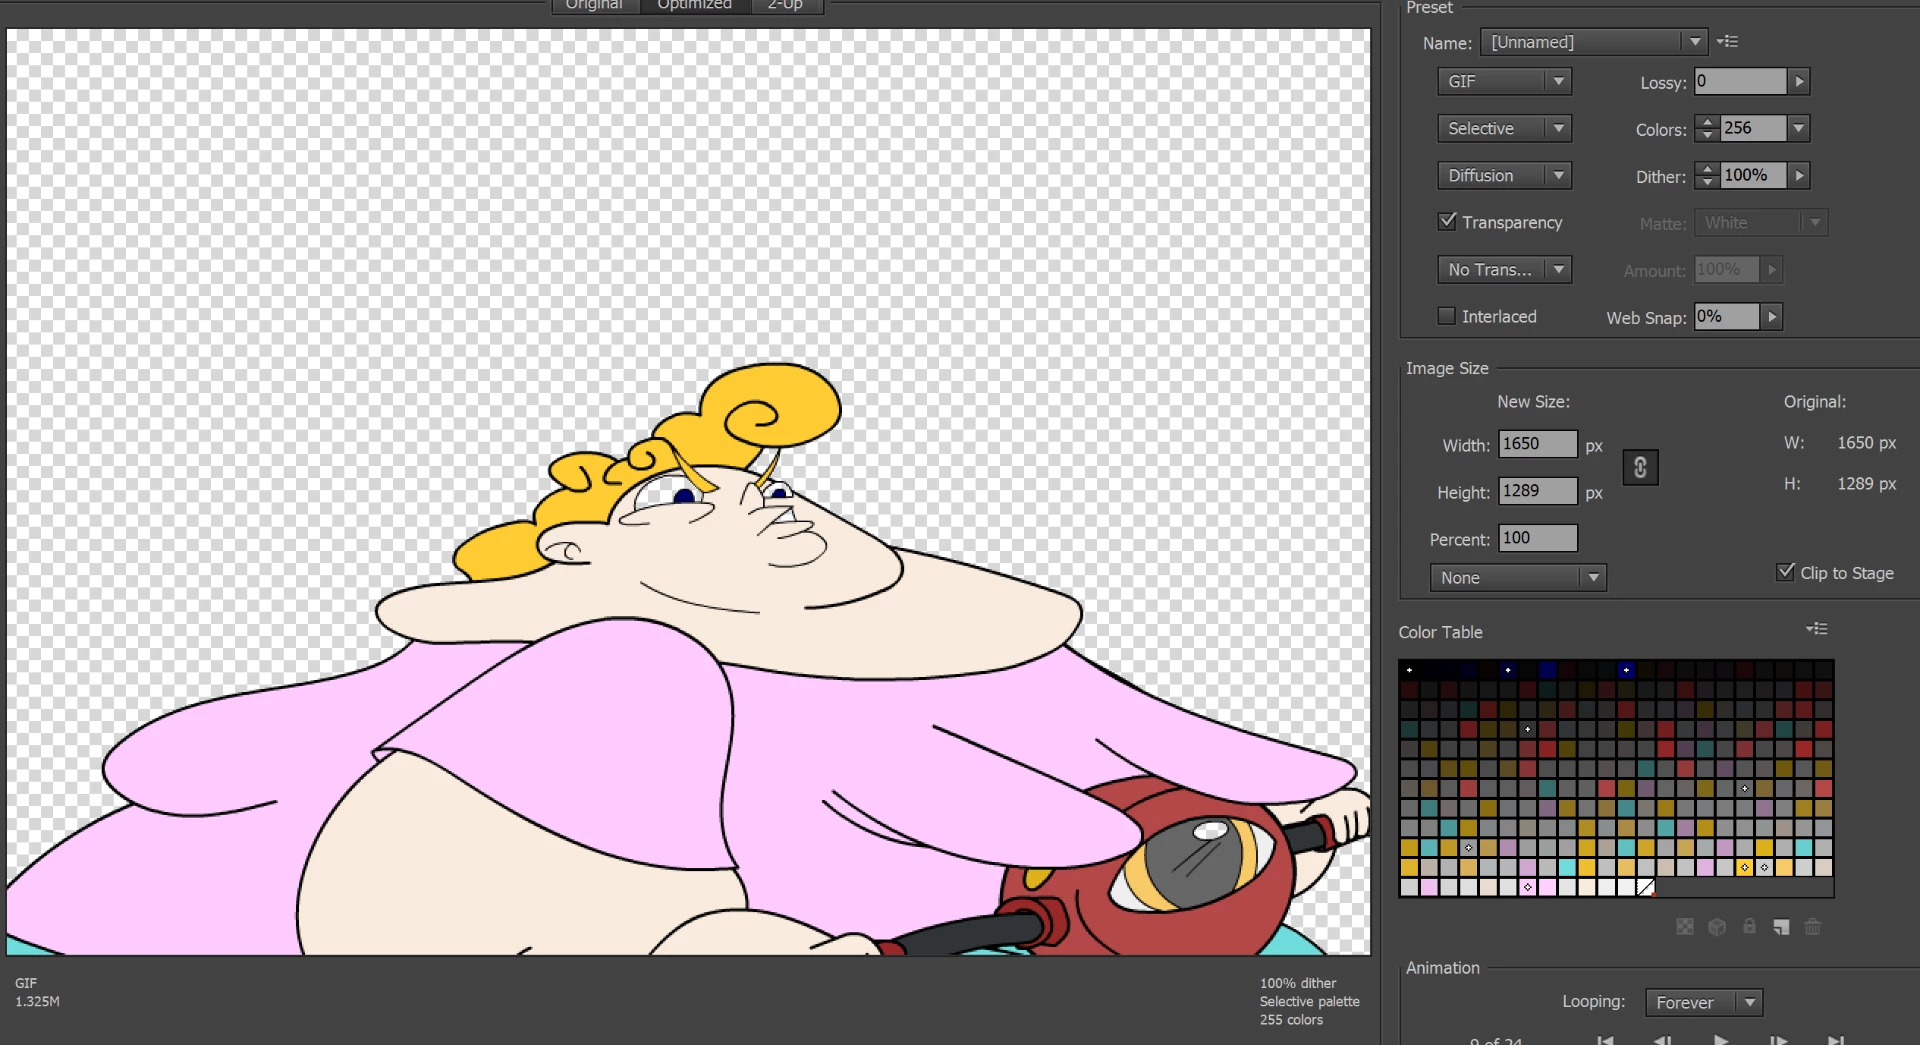
Task: Switch to the 2-Up tab
Action: [x=785, y=5]
